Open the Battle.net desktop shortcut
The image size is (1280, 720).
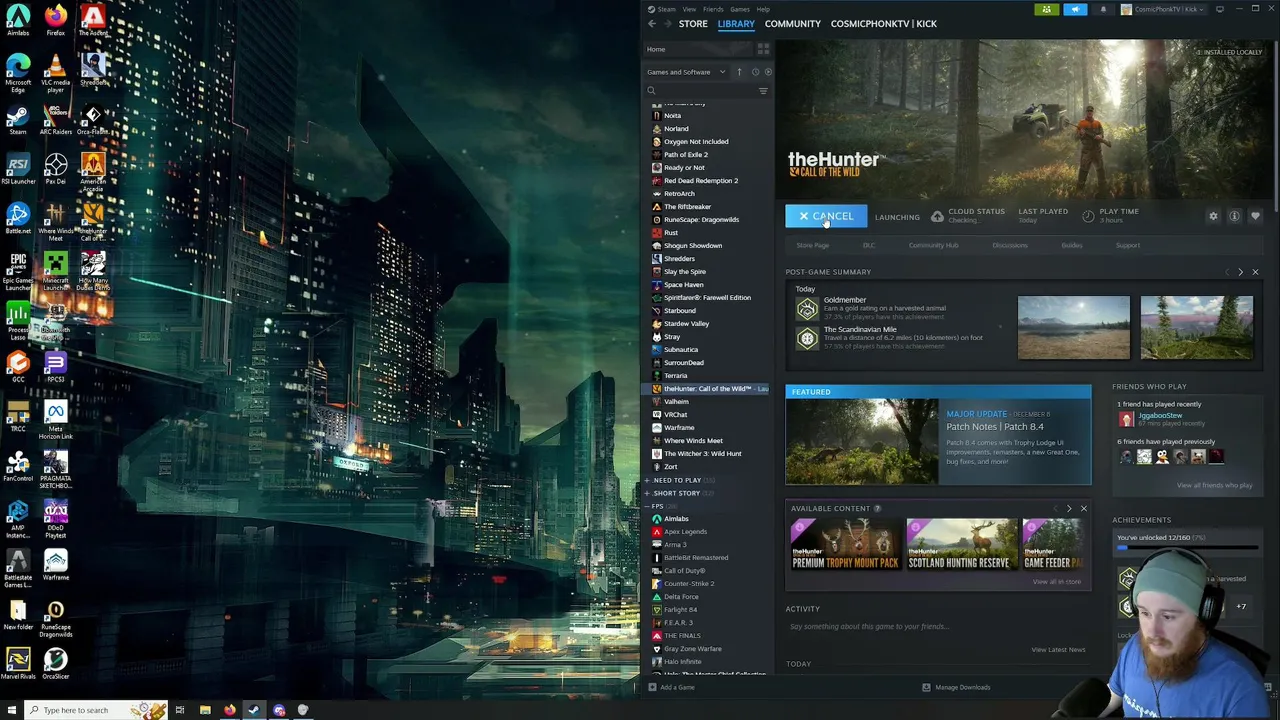18,218
